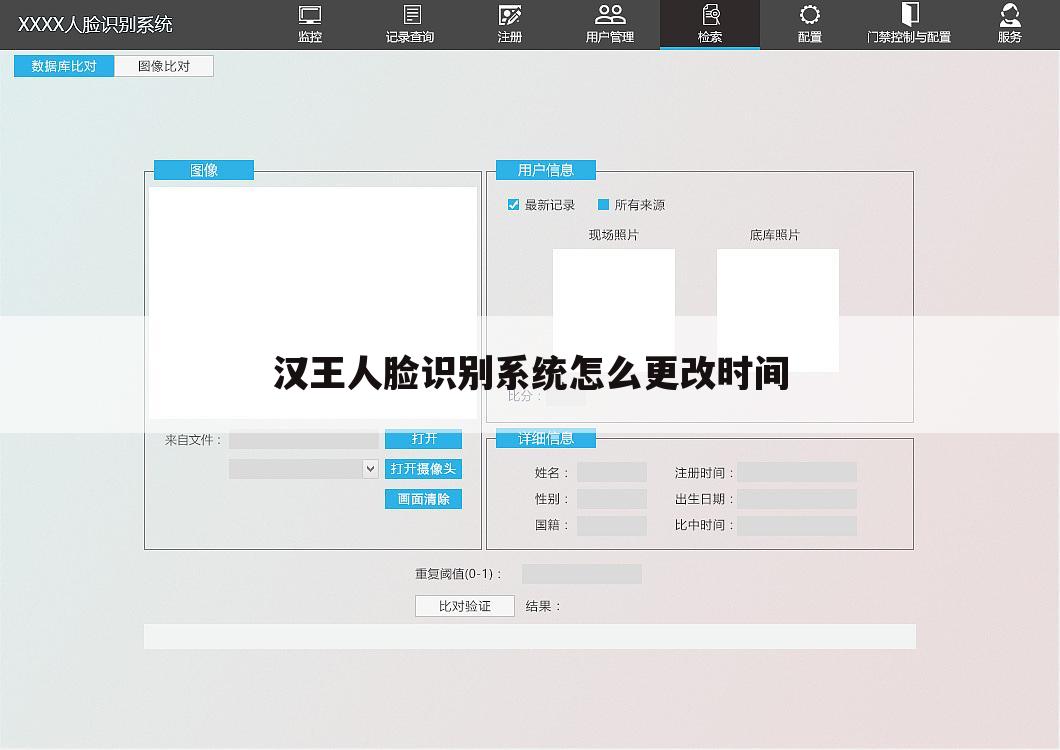Screen dimensions: 1060x750
Task: Click the 来自文件 path input field
Action: pyautogui.click(x=304, y=440)
